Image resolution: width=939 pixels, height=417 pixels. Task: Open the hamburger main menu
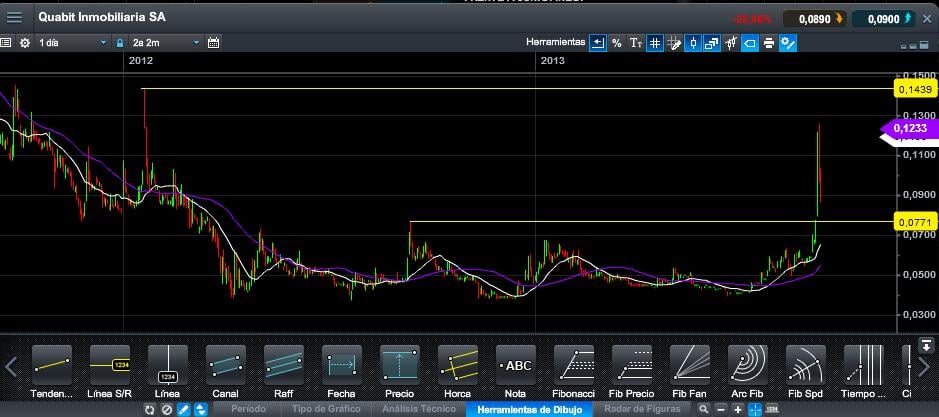(14, 17)
